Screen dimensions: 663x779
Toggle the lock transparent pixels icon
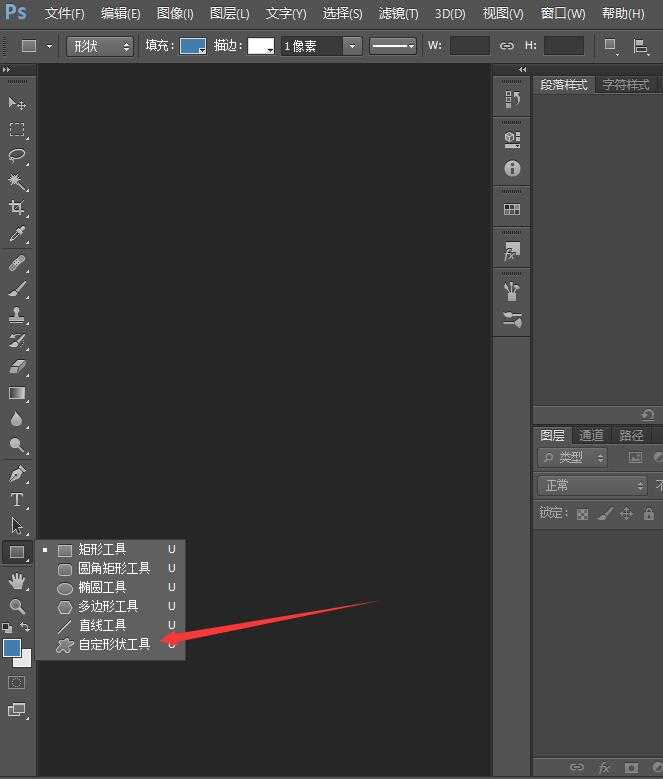[583, 514]
